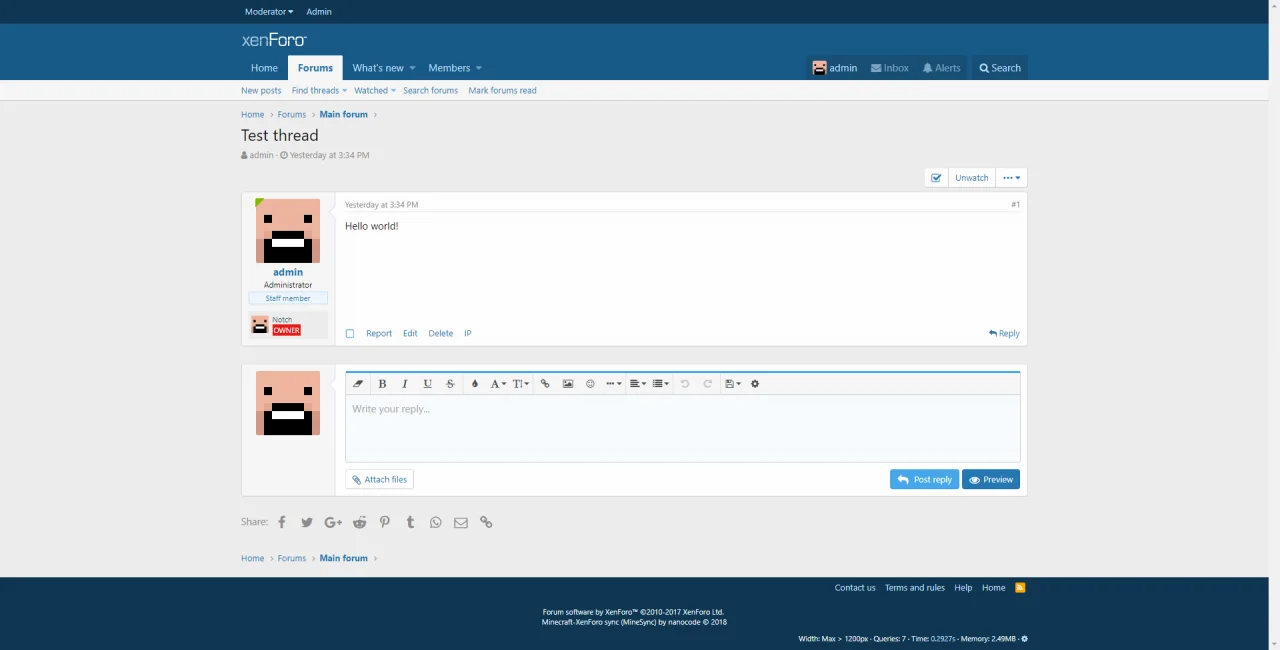Click inside the Write your reply field
Viewport: 1280px width, 650px height.
tap(682, 430)
